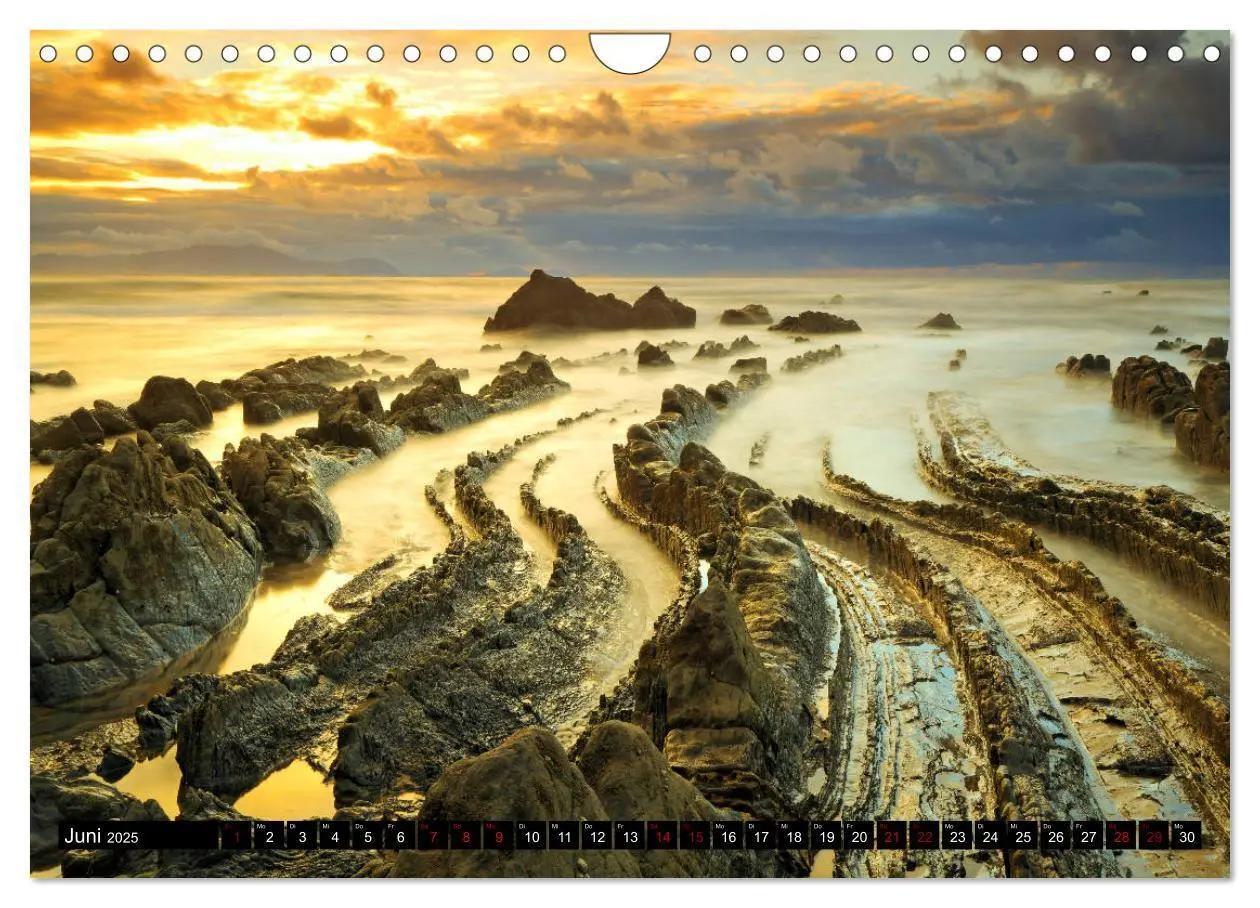Click the "Juni 2025" month label
This screenshot has height=908, width=1260.
(102, 837)
